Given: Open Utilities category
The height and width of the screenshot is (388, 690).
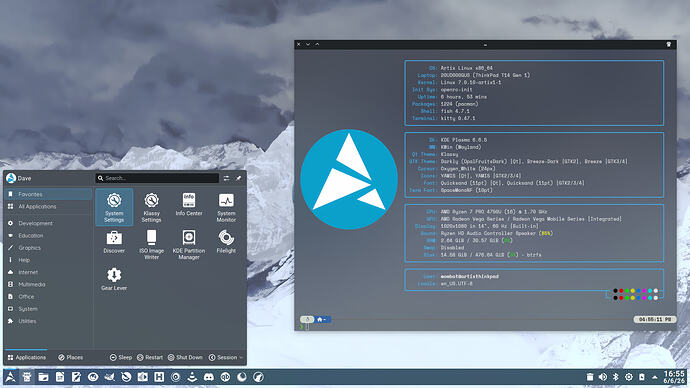Looking at the screenshot, I should coord(48,321).
